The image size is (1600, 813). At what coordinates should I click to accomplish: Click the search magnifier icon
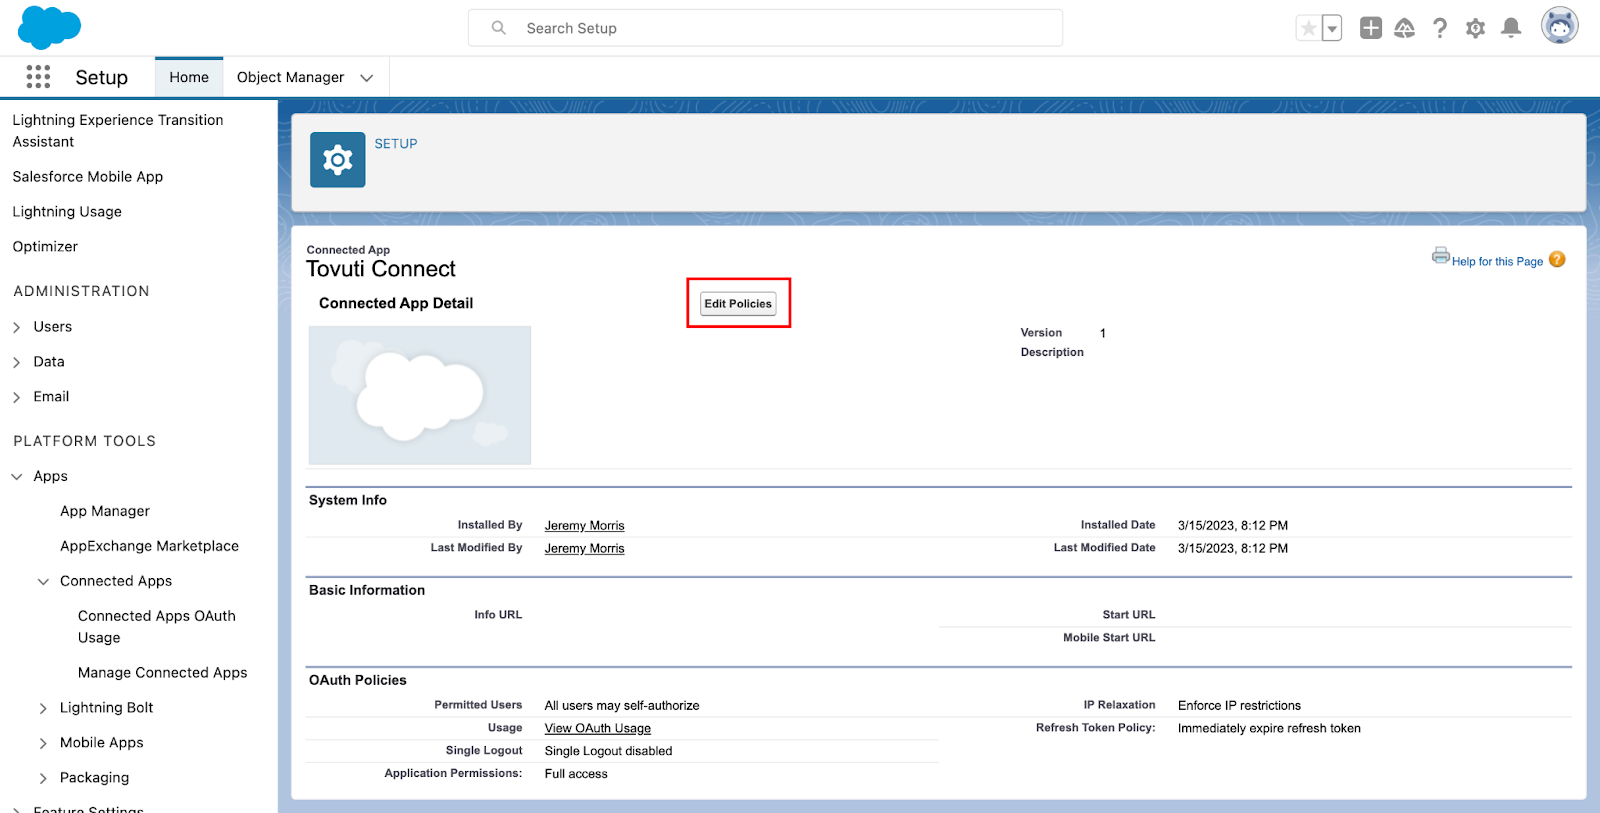(498, 28)
